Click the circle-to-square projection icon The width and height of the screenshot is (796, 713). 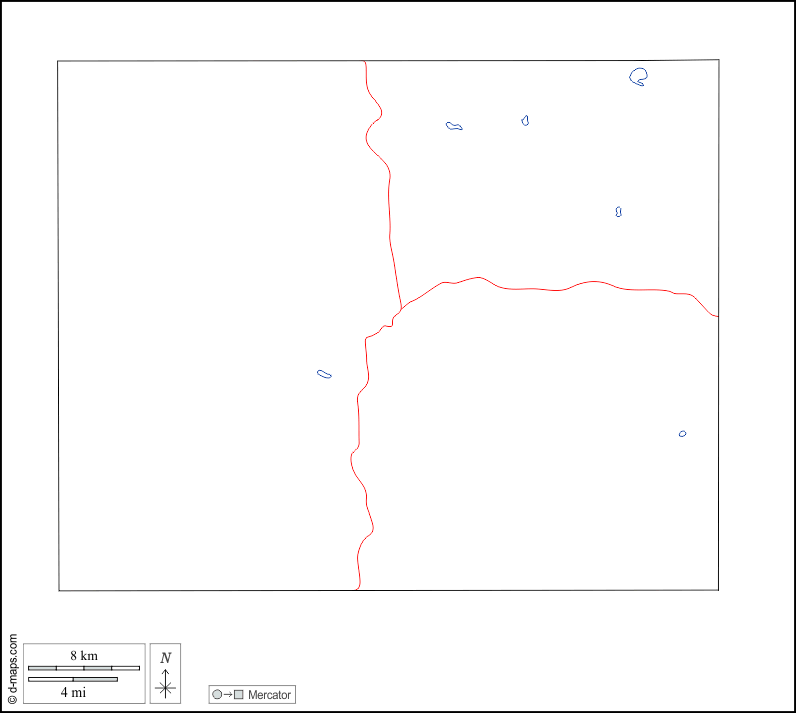point(227,694)
